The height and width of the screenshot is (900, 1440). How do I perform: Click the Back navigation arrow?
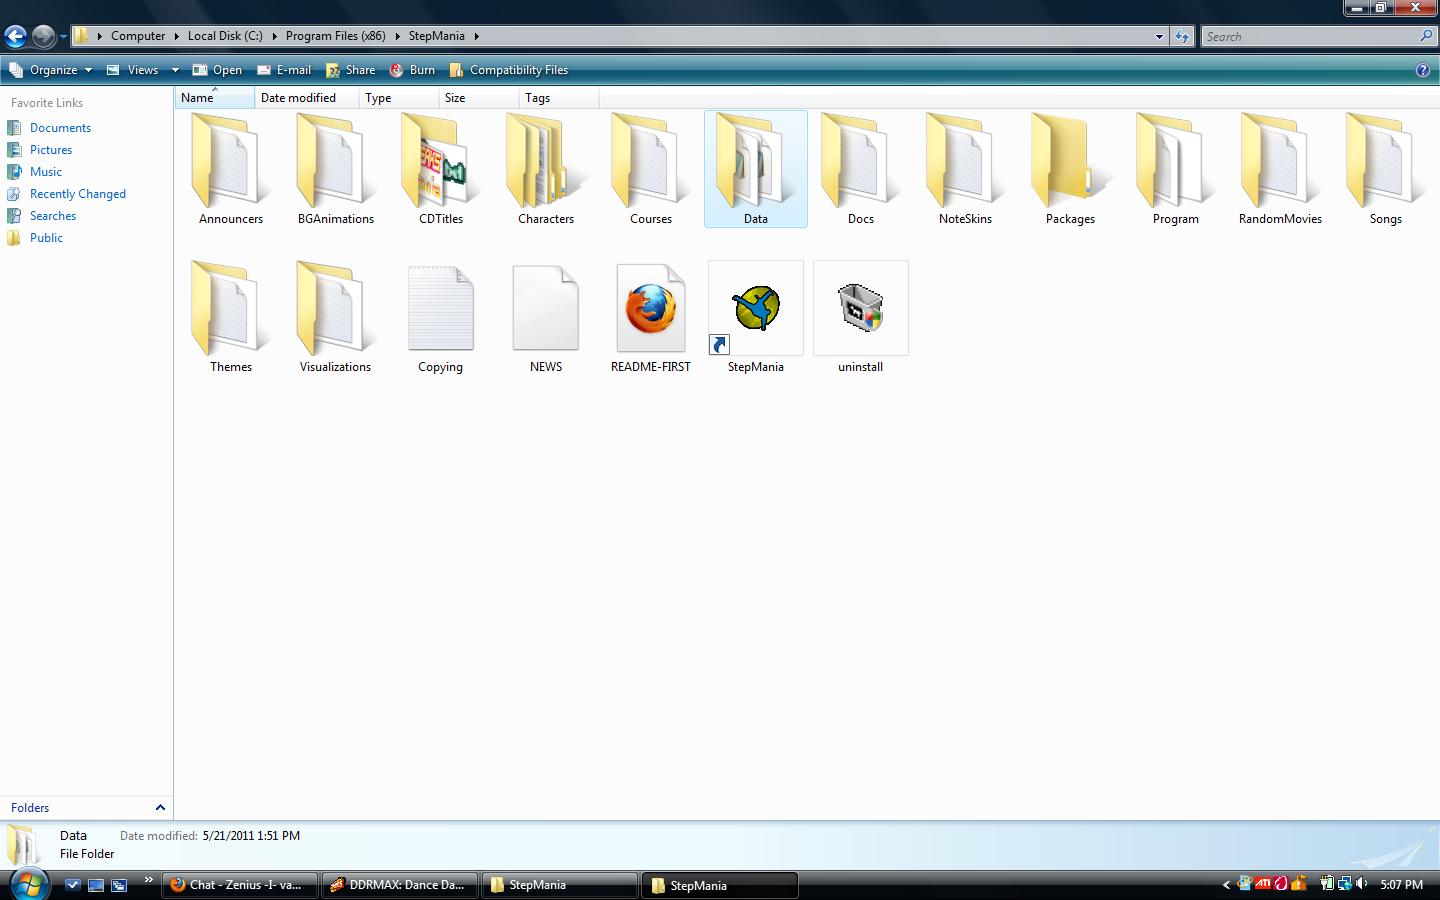tap(15, 37)
